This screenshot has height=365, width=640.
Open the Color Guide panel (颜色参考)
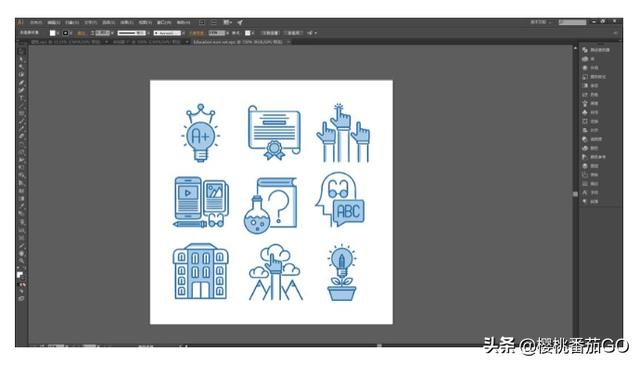(x=594, y=157)
